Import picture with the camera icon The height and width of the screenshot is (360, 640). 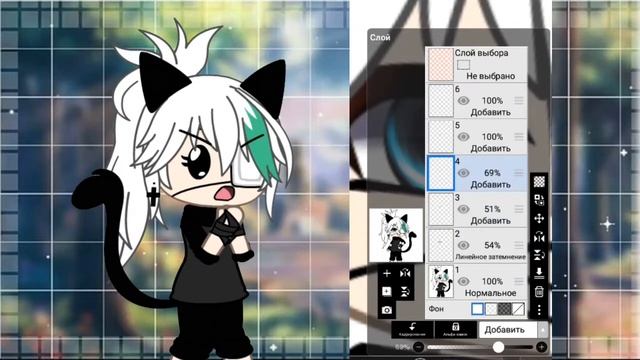(x=387, y=310)
